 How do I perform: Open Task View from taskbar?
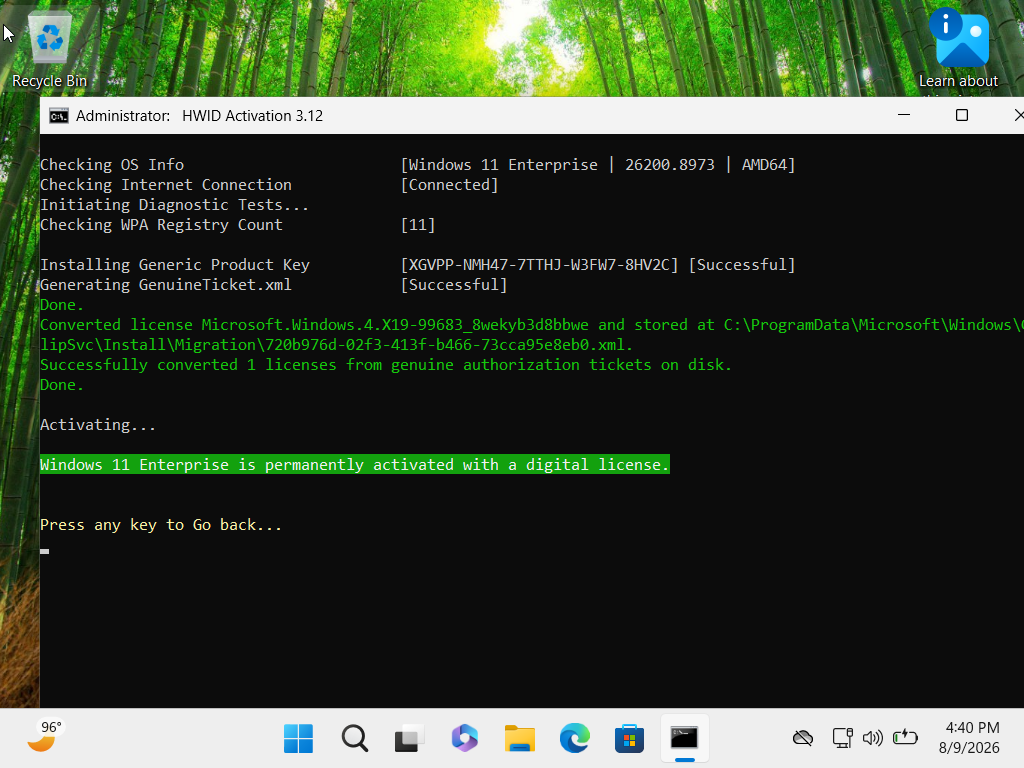tap(409, 739)
